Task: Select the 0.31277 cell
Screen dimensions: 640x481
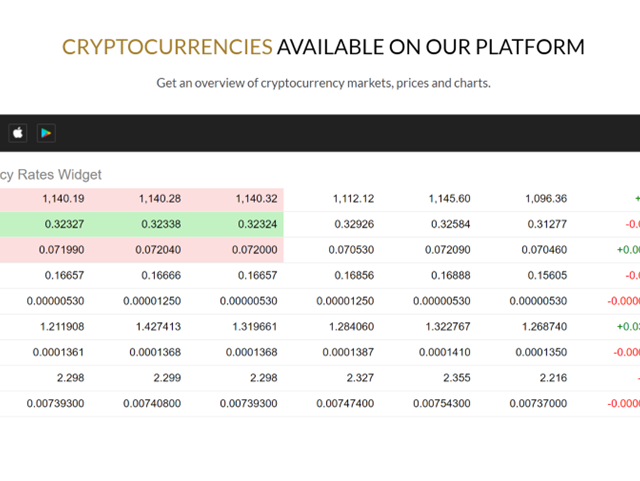Action: point(545,224)
